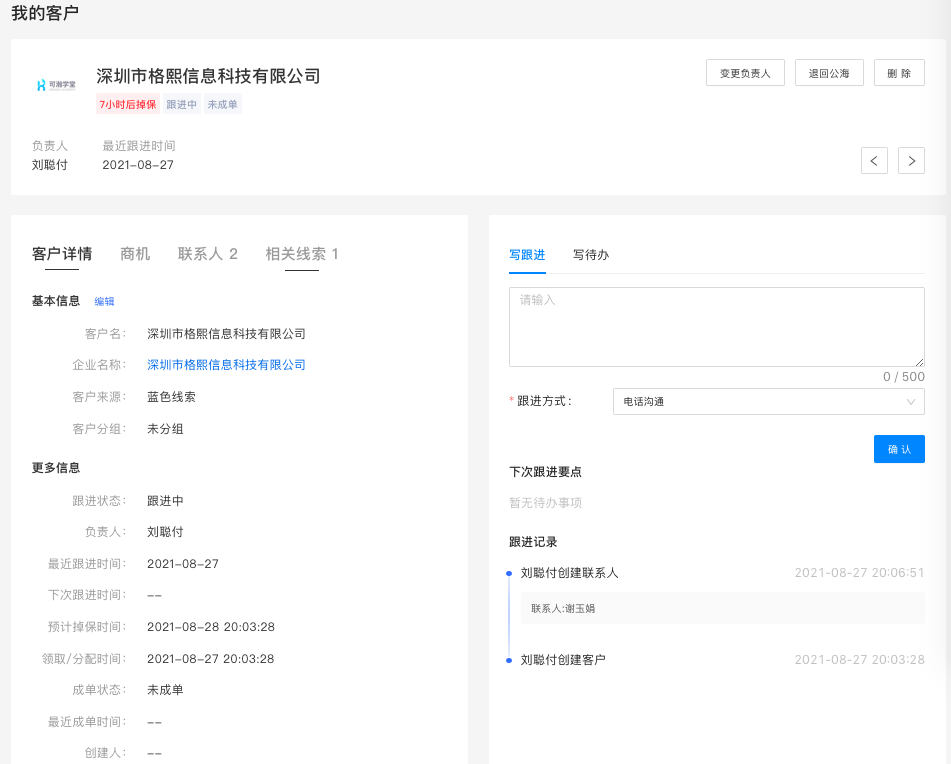
Task: Click the 退回公海 button
Action: pos(829,73)
